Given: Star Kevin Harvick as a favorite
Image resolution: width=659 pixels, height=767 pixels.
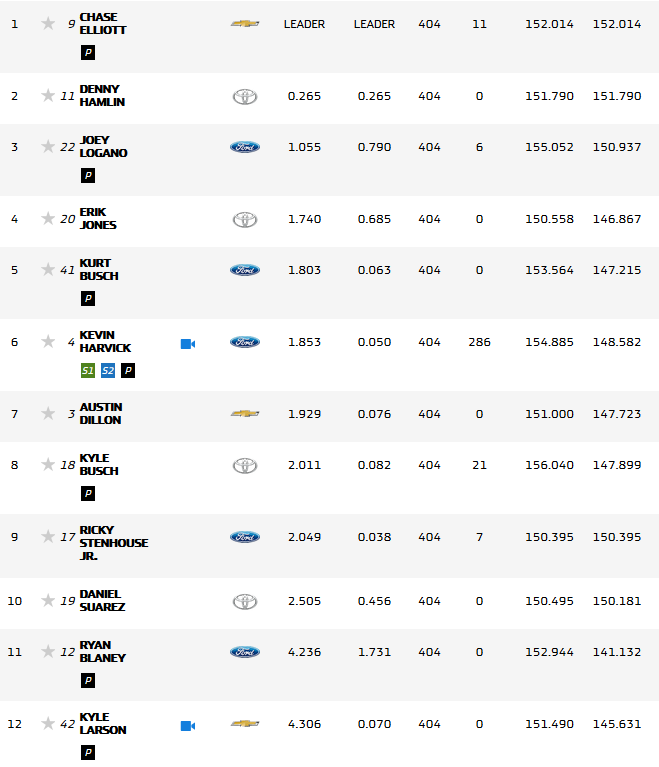Looking at the screenshot, I should click(x=48, y=341).
